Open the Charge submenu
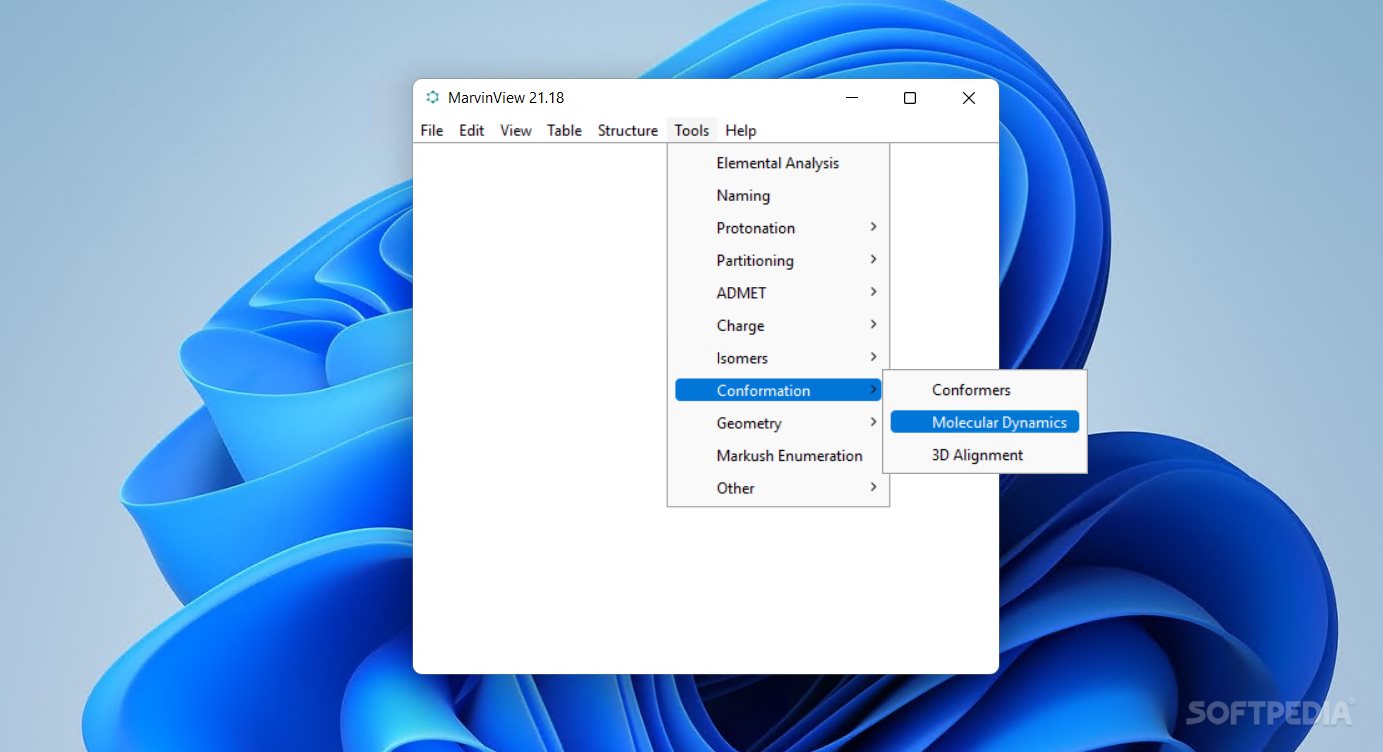The height and width of the screenshot is (752, 1383). tap(778, 325)
